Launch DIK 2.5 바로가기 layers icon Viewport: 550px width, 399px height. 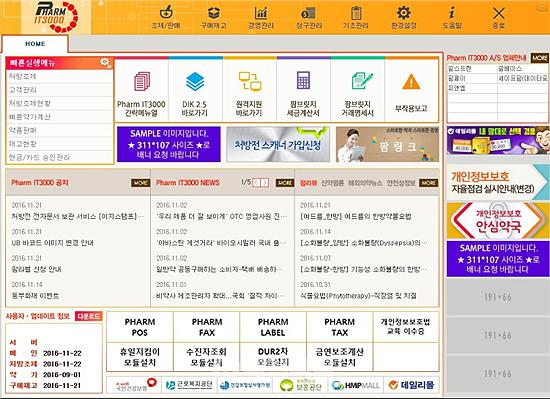tap(195, 81)
